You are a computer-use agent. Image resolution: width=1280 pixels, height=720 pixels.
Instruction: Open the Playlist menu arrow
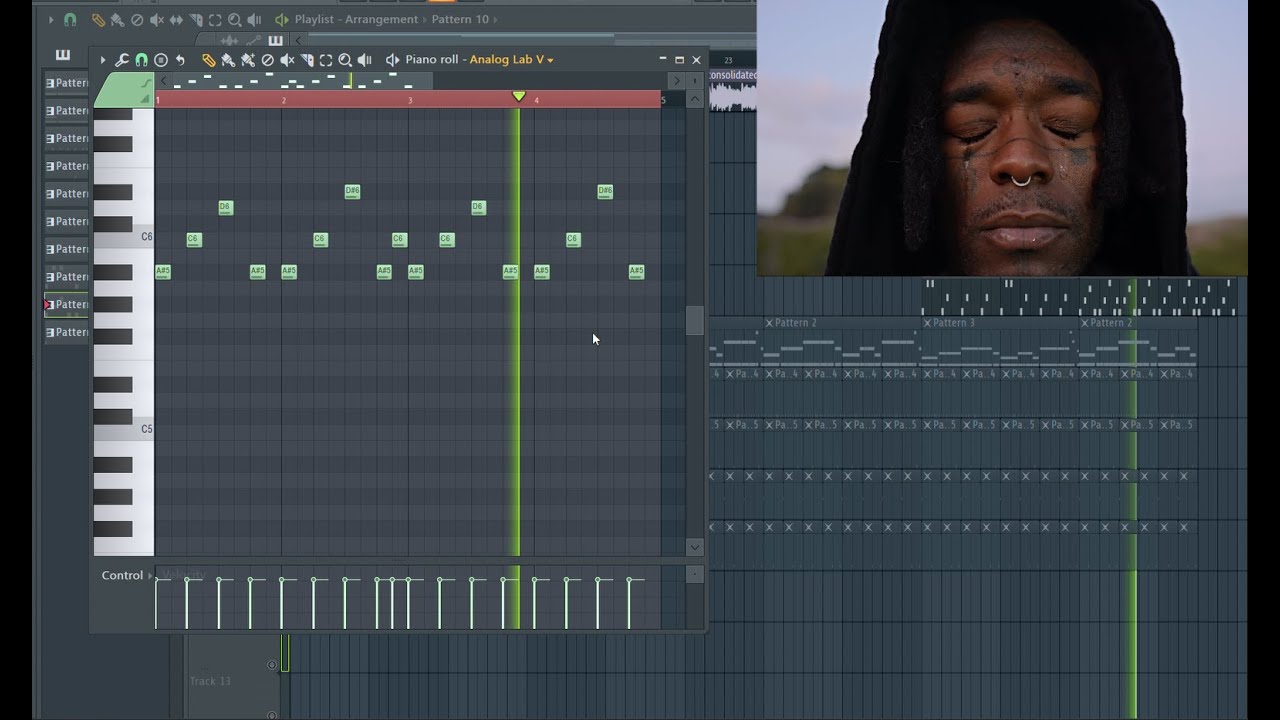[51, 19]
